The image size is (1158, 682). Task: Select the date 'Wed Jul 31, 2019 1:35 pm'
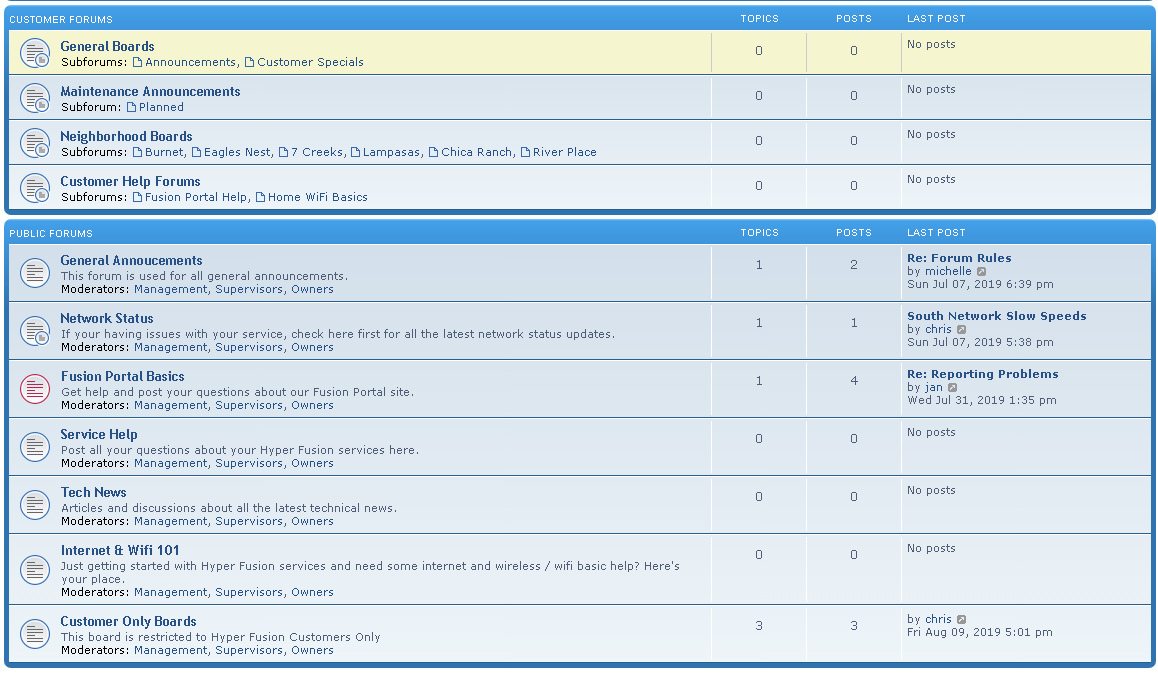(981, 400)
